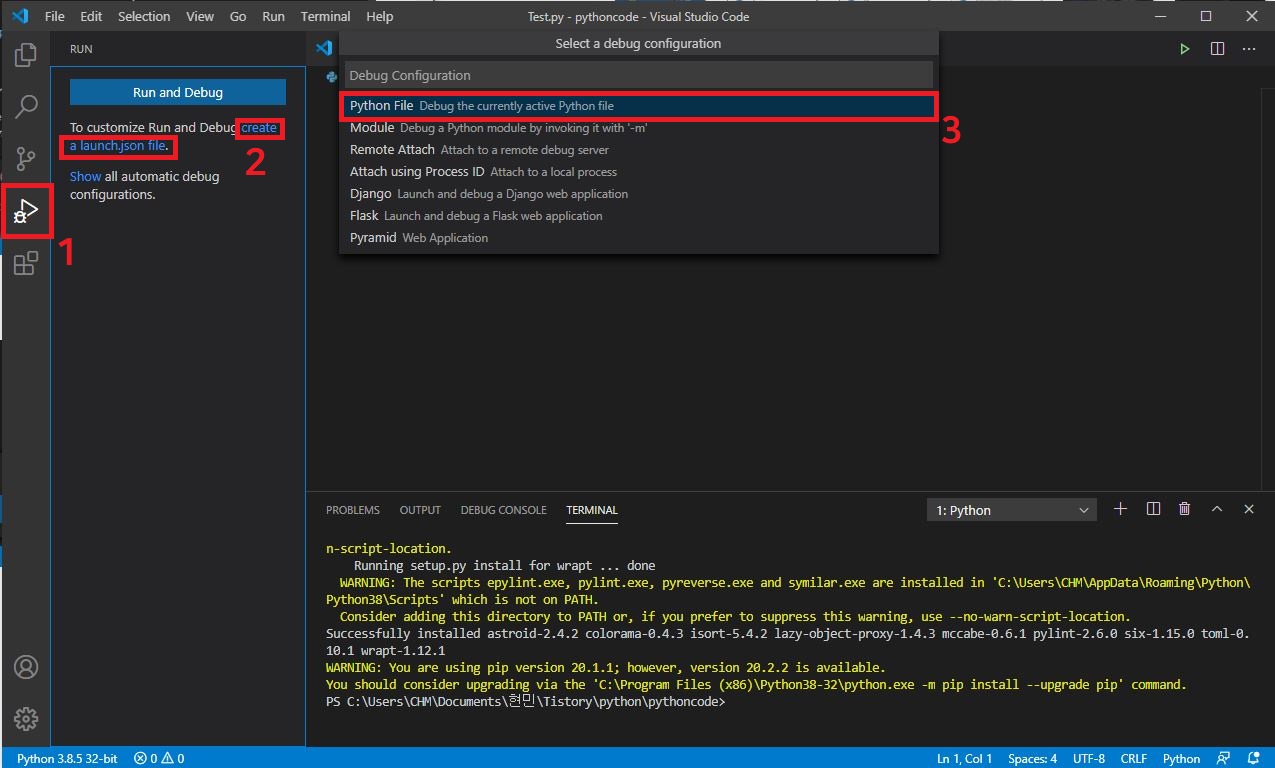Select 'Python File' debug configuration
This screenshot has height=768, width=1275.
pyautogui.click(x=639, y=105)
